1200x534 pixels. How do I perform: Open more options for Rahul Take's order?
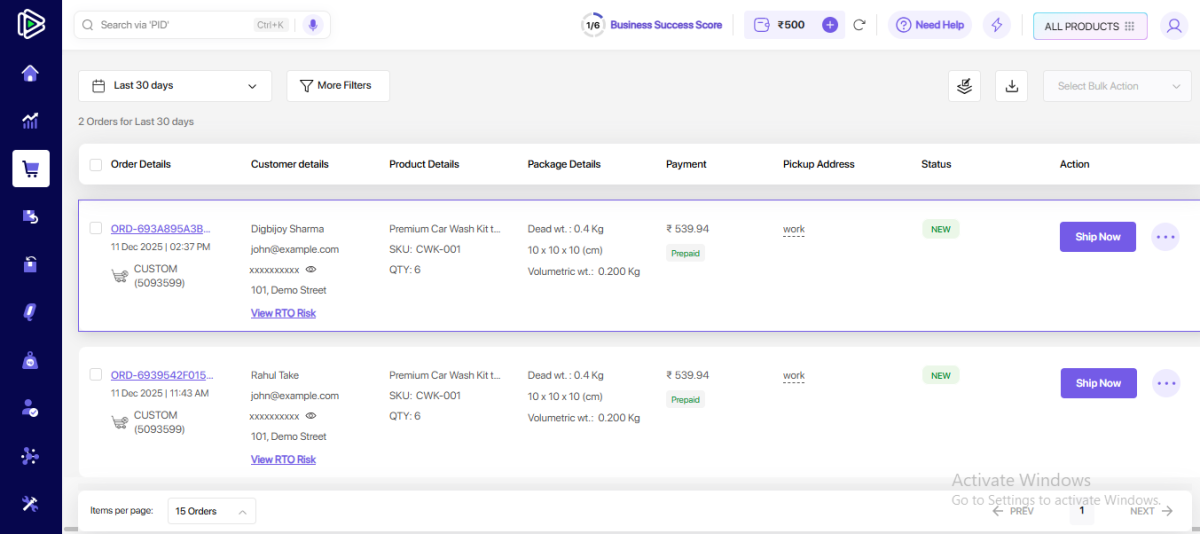click(x=1165, y=383)
